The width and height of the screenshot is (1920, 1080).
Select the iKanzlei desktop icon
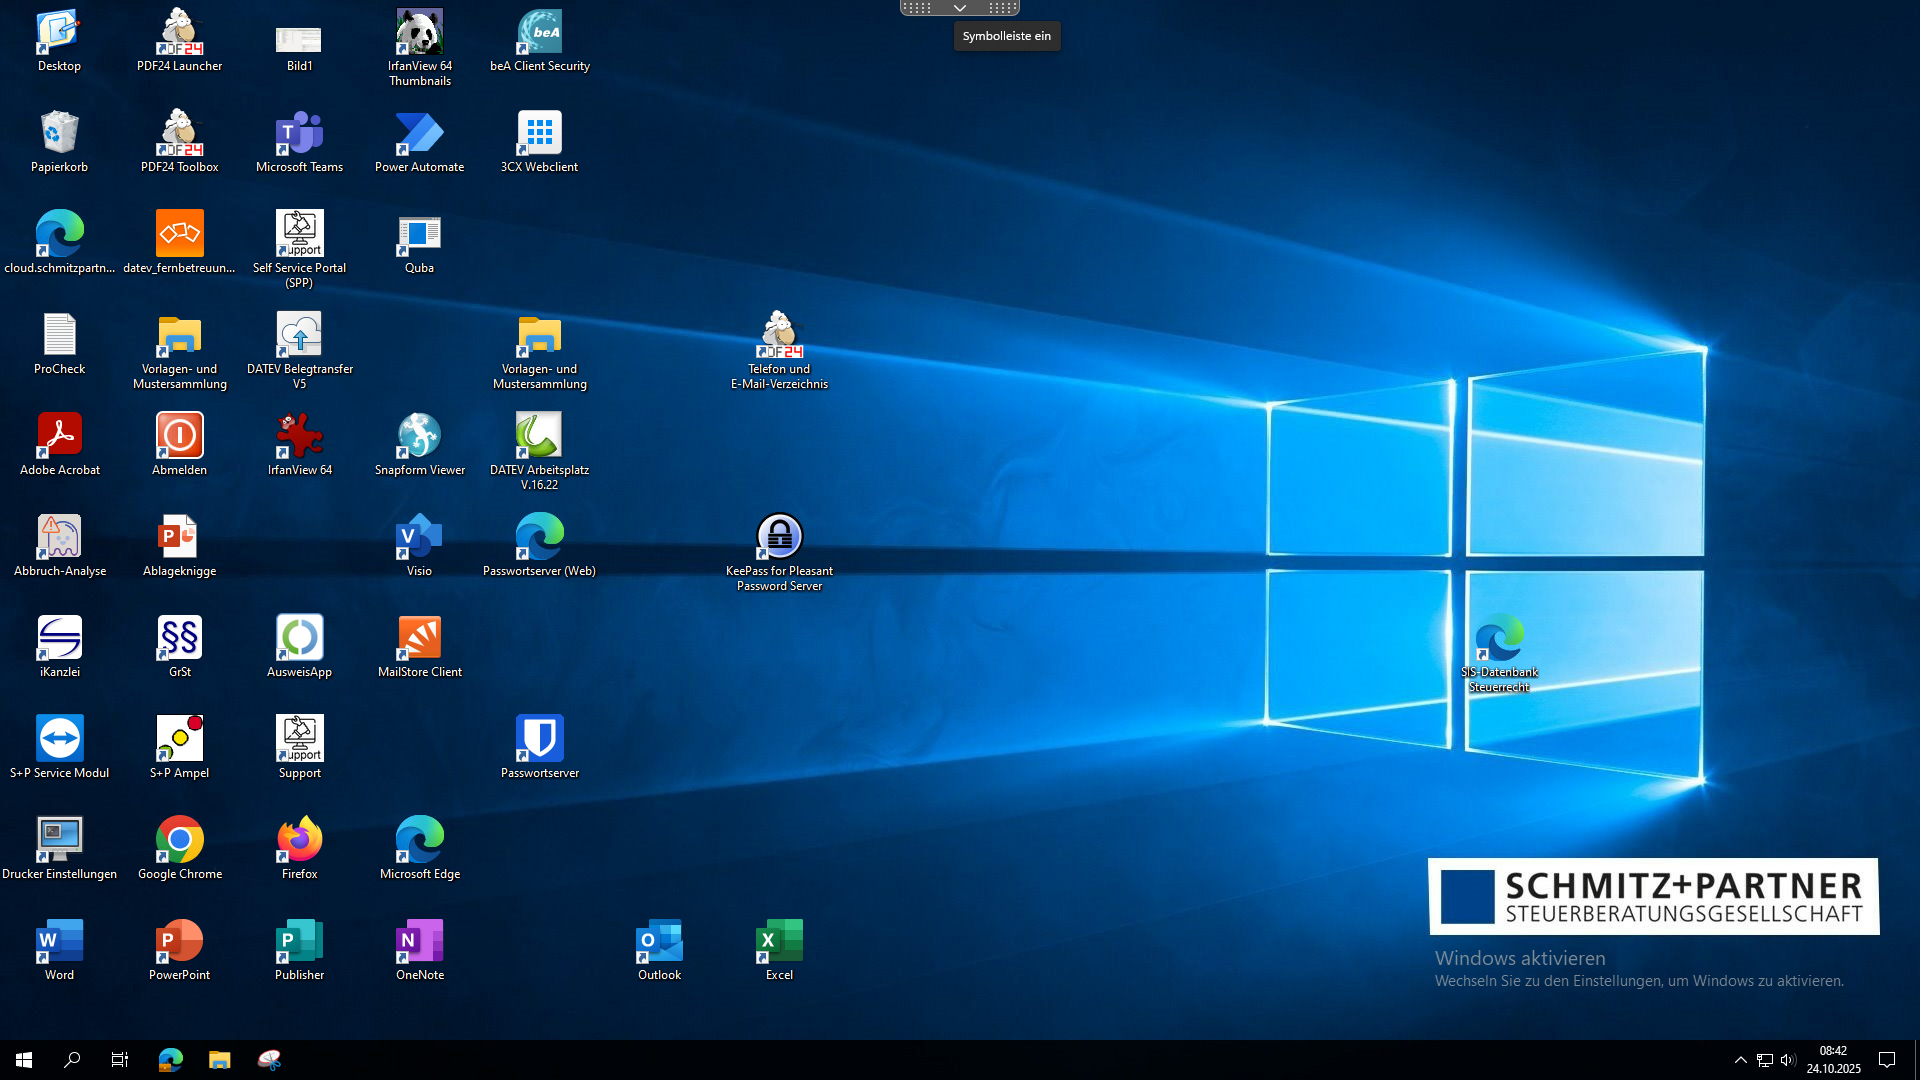click(60, 638)
